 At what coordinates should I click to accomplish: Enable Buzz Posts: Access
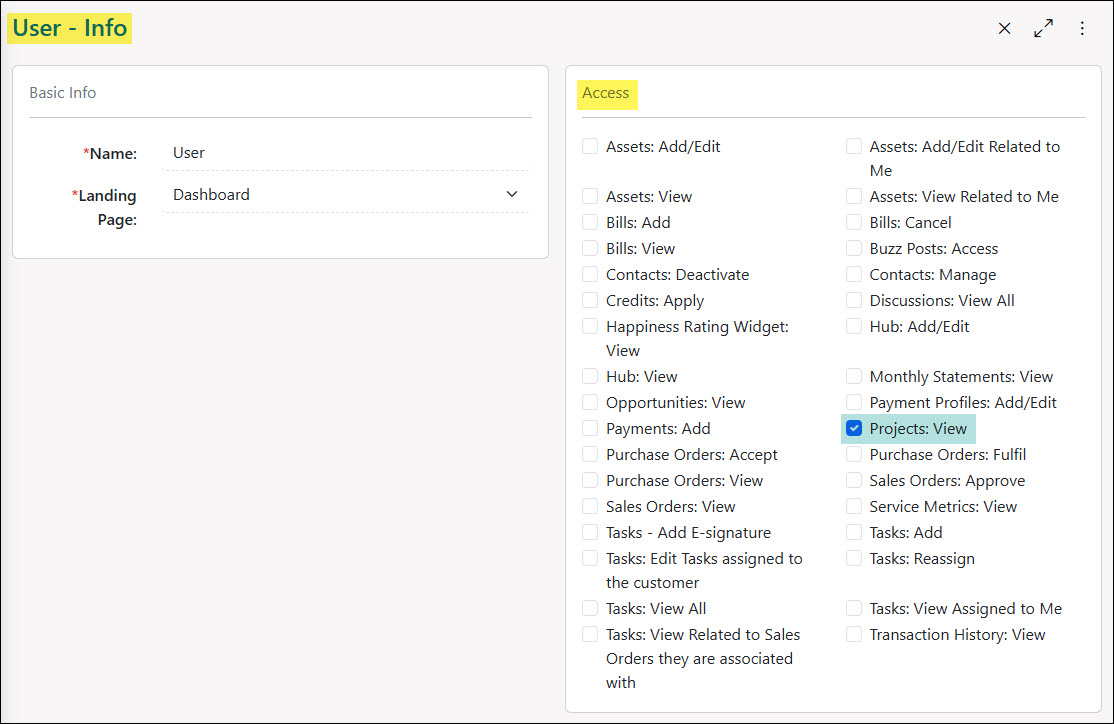853,248
